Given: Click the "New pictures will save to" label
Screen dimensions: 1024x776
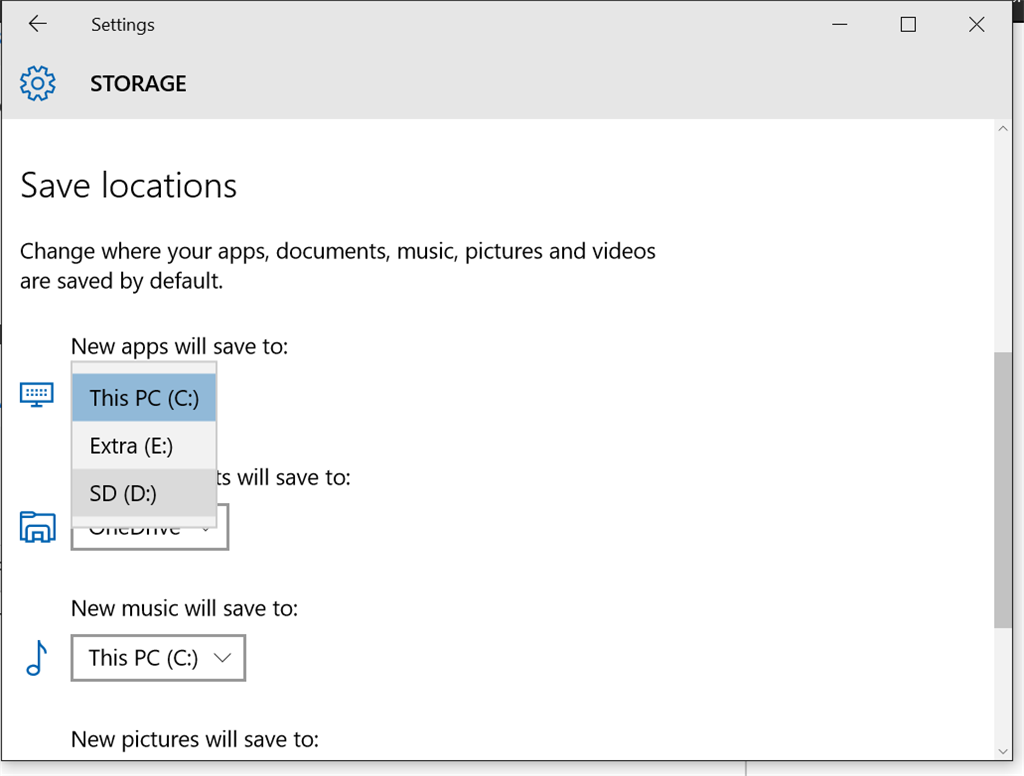Looking at the screenshot, I should [195, 740].
